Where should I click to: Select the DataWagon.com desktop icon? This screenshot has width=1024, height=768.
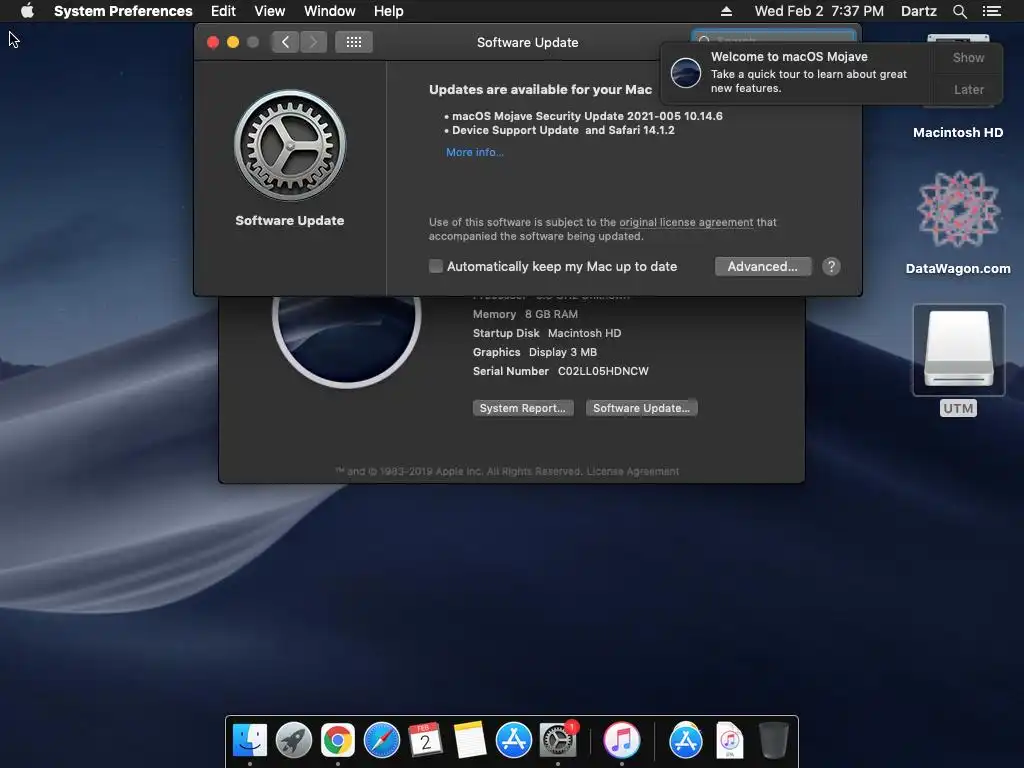tap(957, 222)
